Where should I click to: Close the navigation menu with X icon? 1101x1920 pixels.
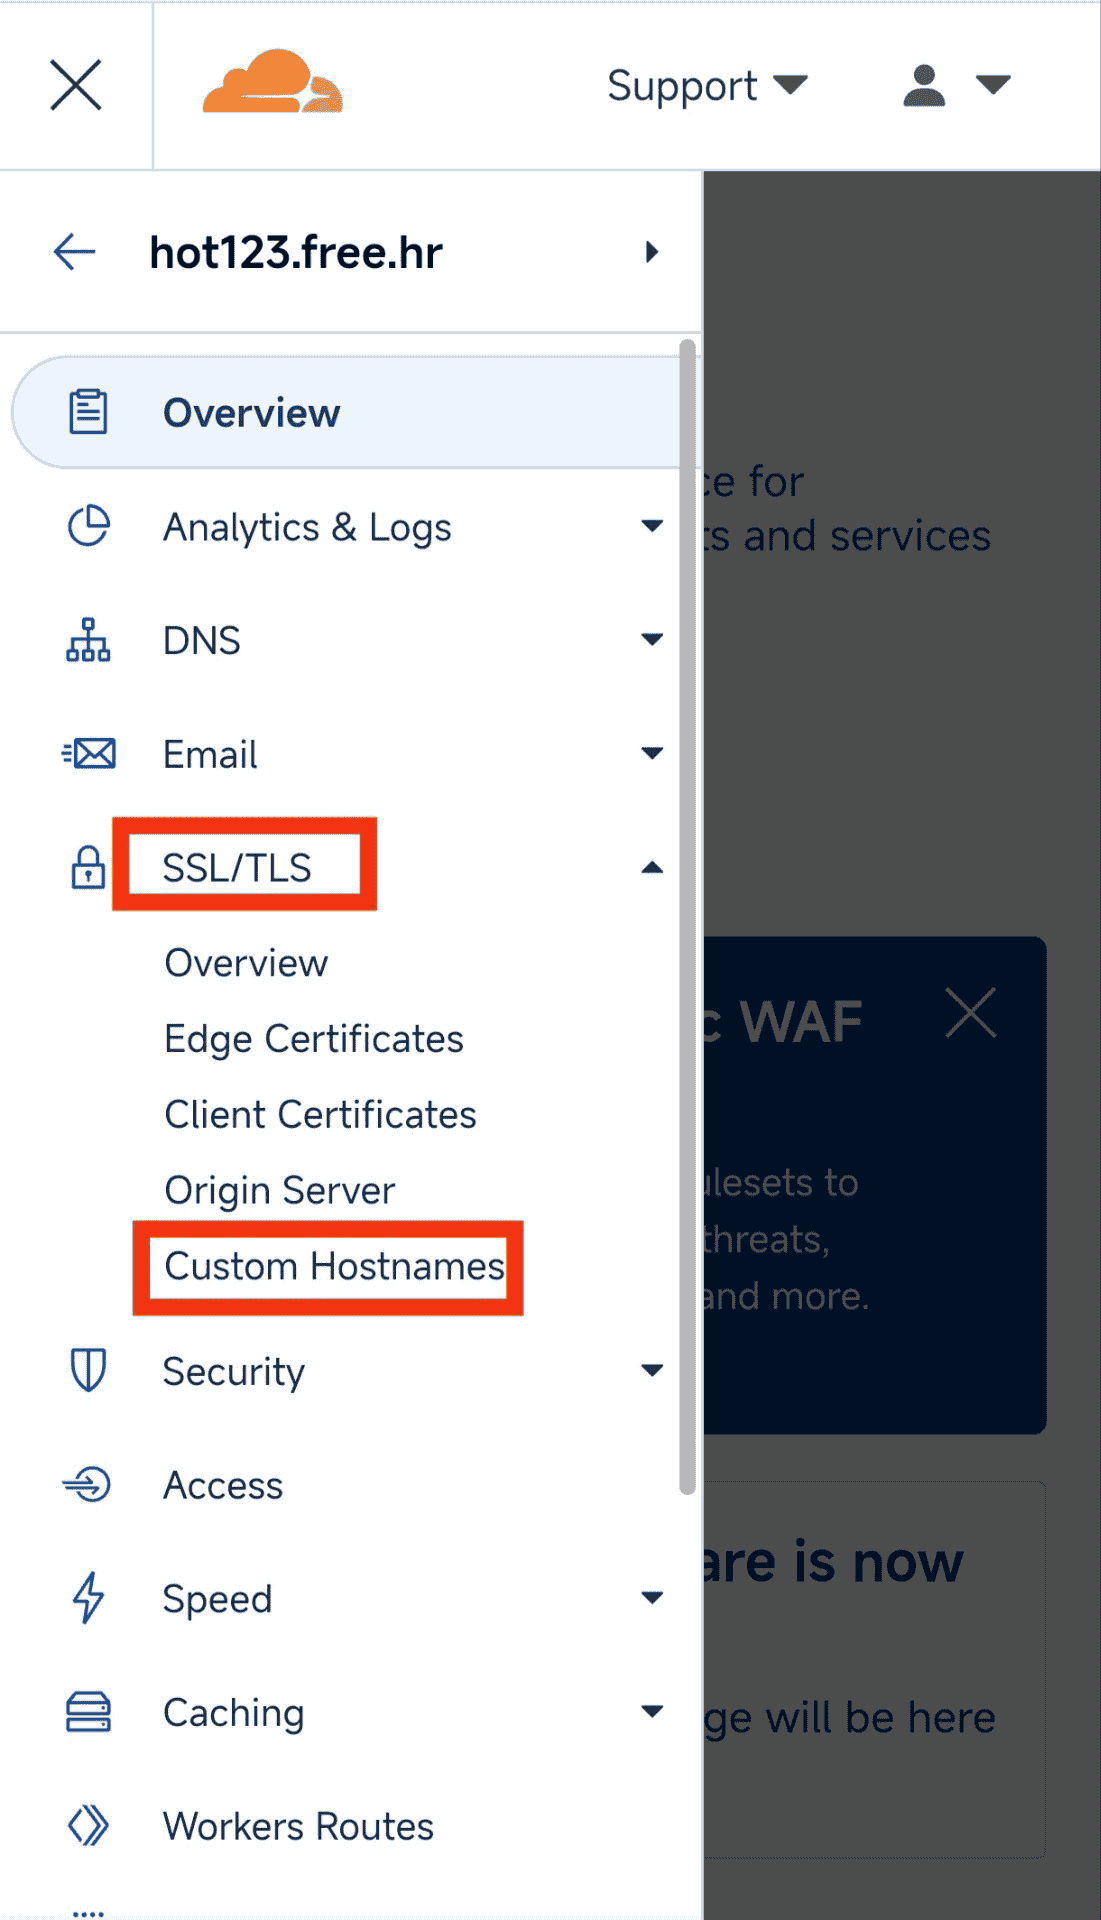[76, 85]
